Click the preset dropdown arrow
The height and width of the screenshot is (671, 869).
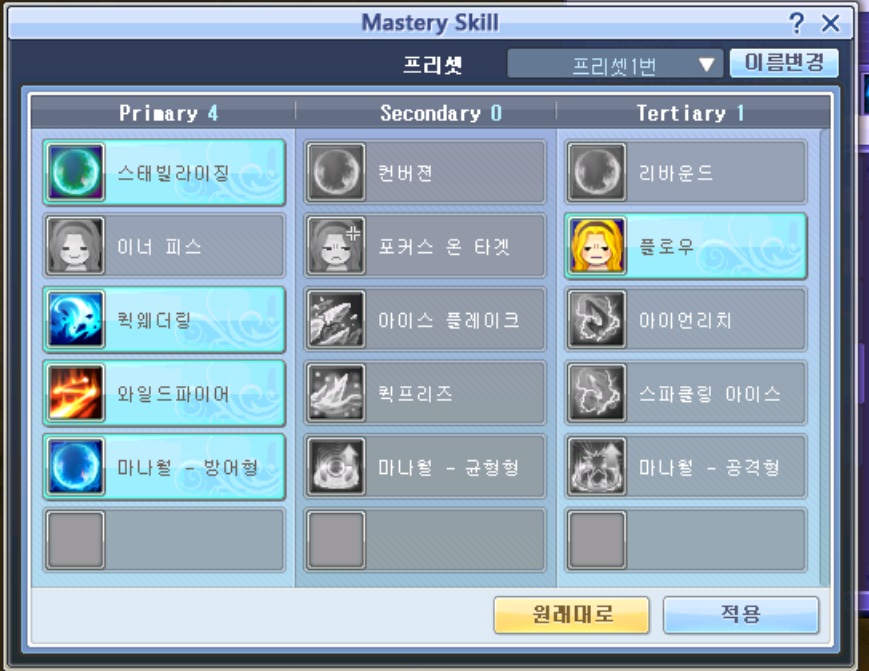(707, 65)
